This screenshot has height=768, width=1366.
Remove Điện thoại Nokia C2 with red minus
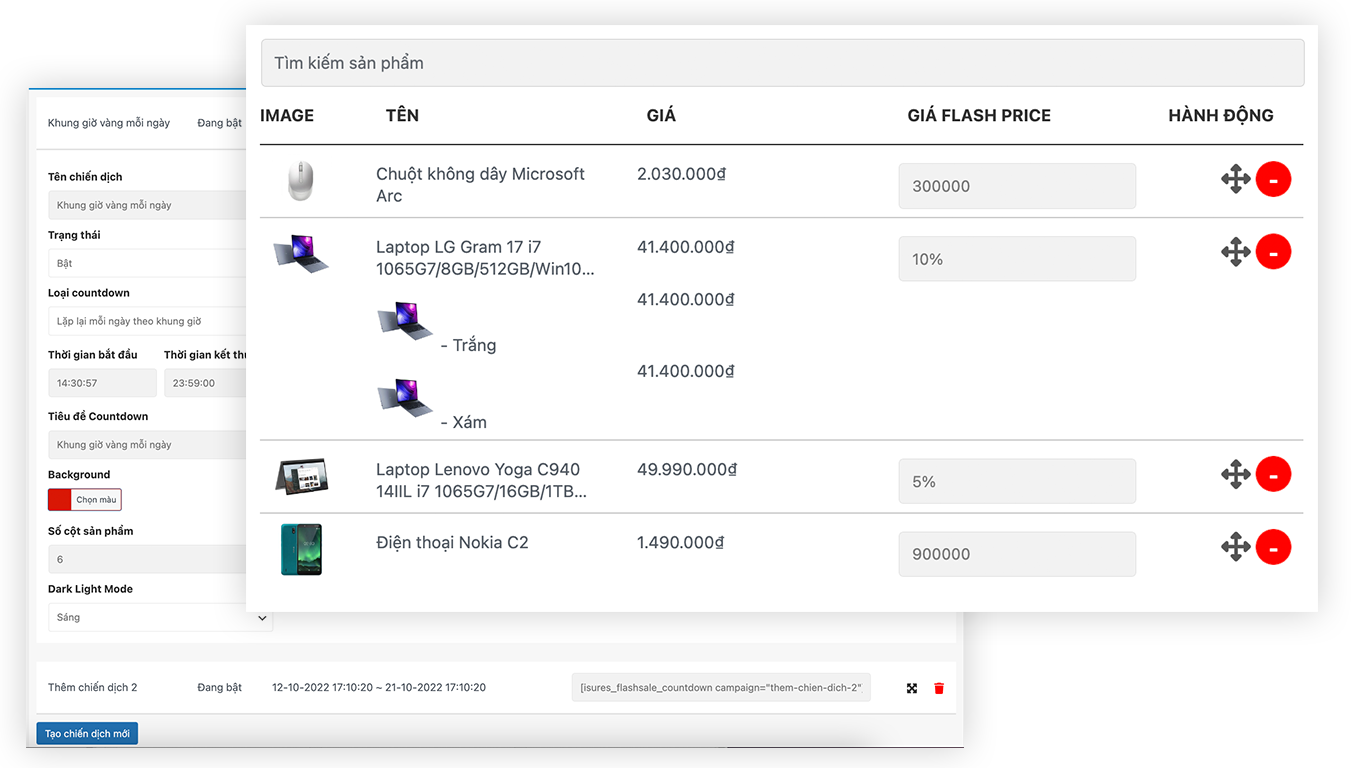pyautogui.click(x=1273, y=547)
